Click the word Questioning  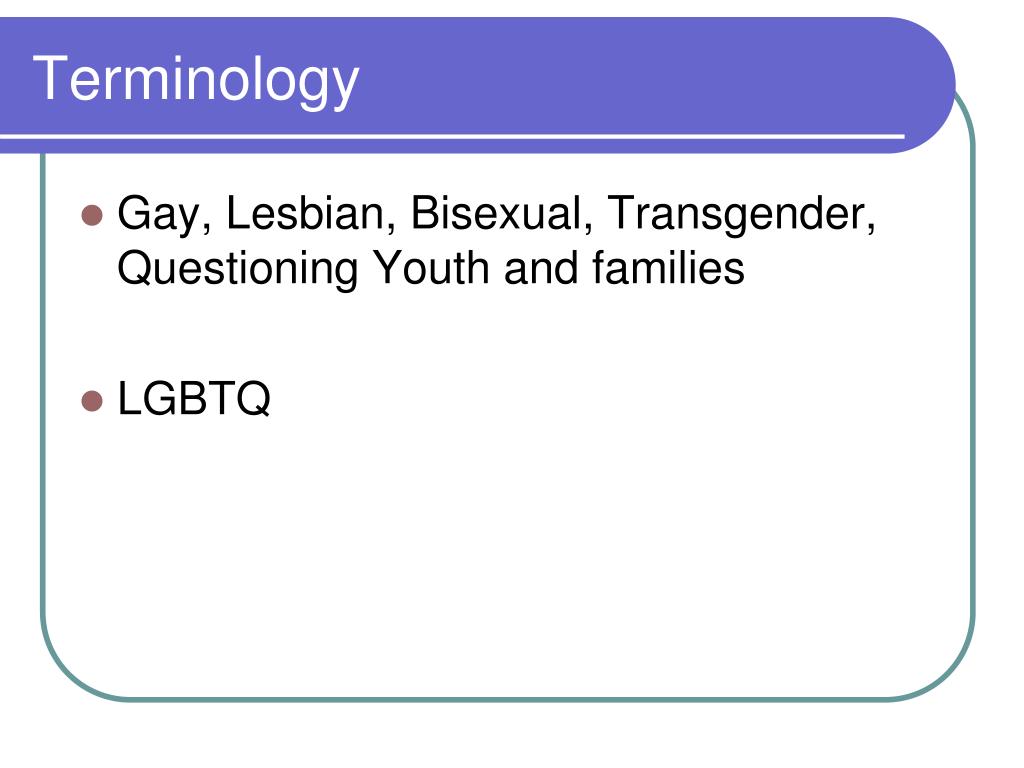(x=238, y=269)
